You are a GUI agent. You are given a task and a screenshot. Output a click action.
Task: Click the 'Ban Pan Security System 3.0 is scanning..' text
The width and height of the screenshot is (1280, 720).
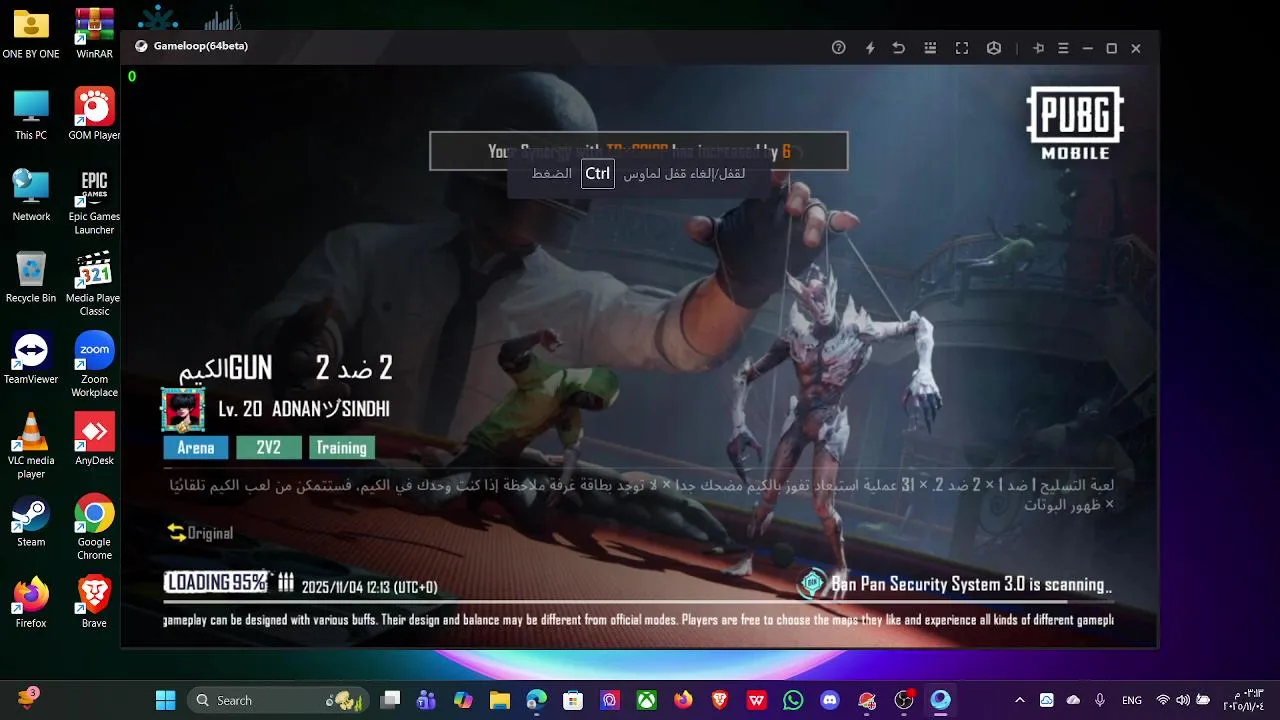pyautogui.click(x=972, y=585)
